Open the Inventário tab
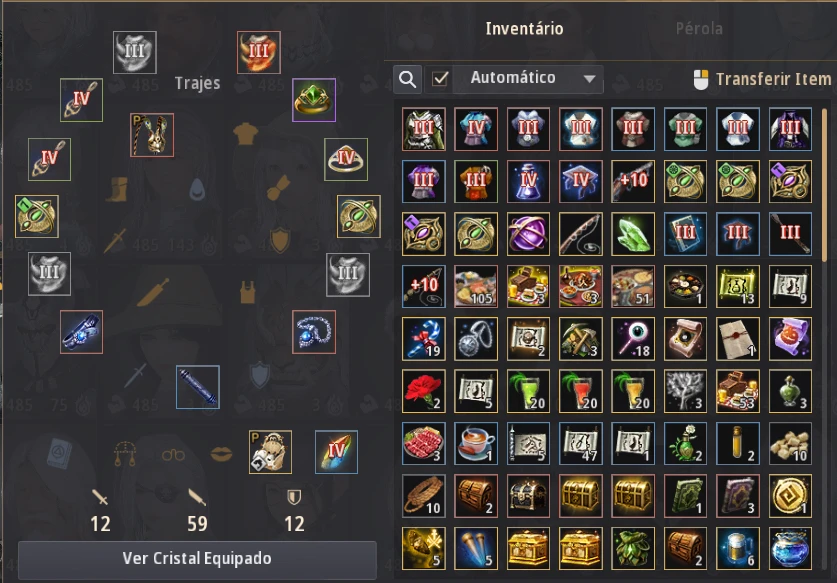Screen dimensions: 837x583 [524, 29]
